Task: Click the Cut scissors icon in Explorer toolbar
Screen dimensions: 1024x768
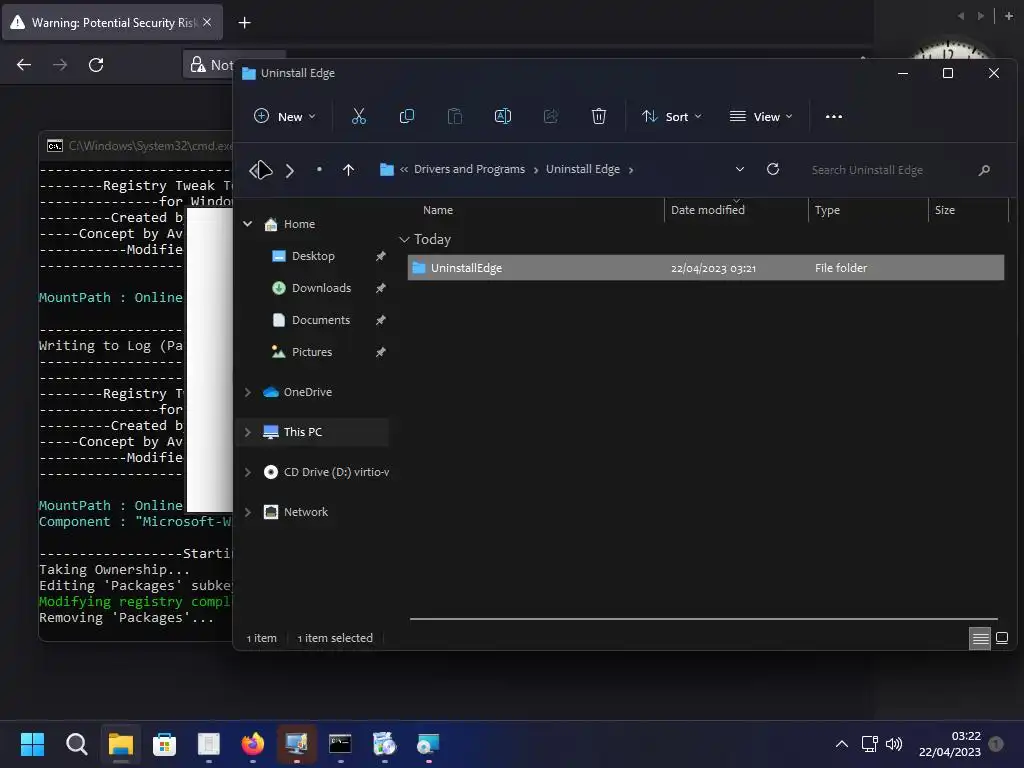Action: point(359,116)
